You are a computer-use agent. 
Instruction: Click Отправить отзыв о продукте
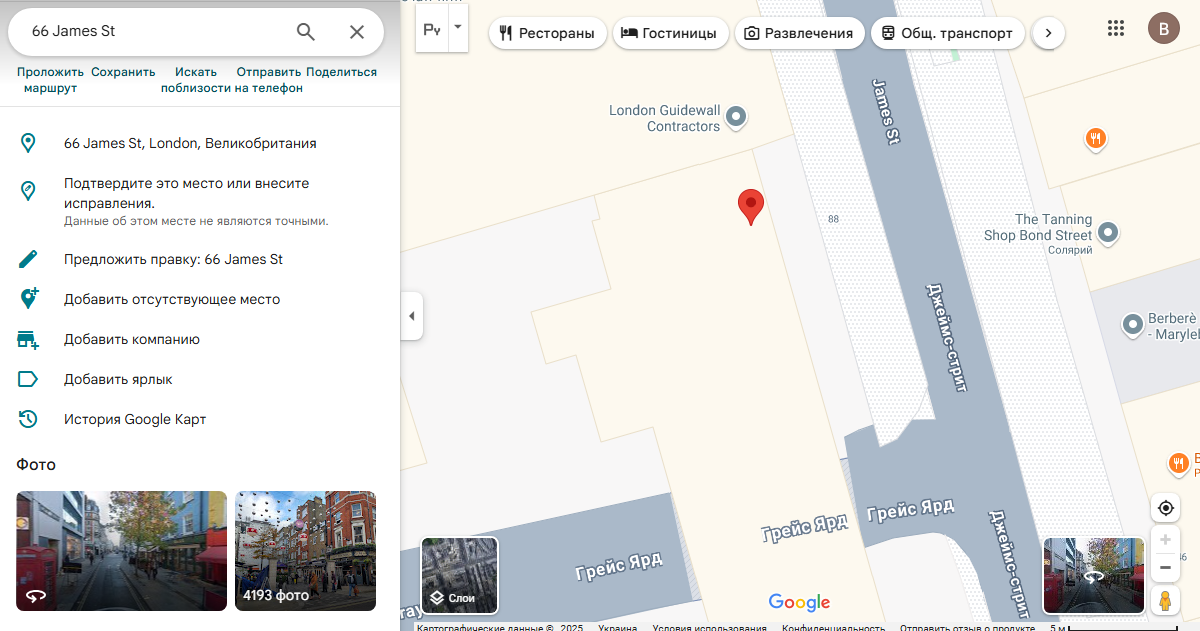click(967, 627)
